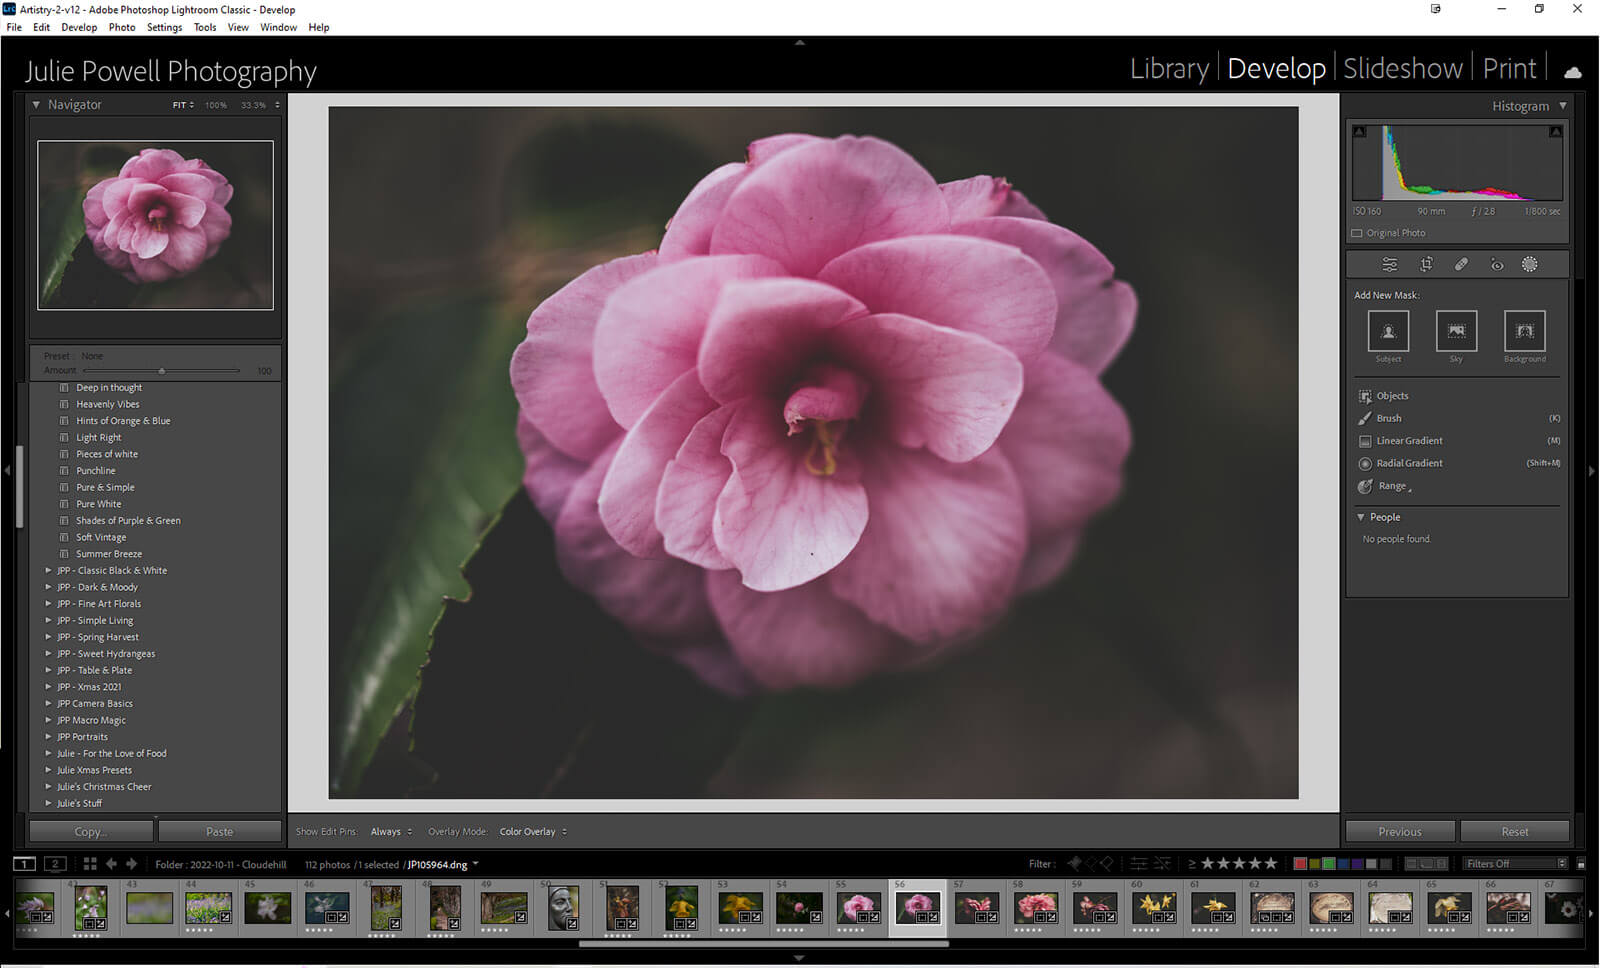Toggle the shadow clipping indicator in histogram

click(1359, 132)
